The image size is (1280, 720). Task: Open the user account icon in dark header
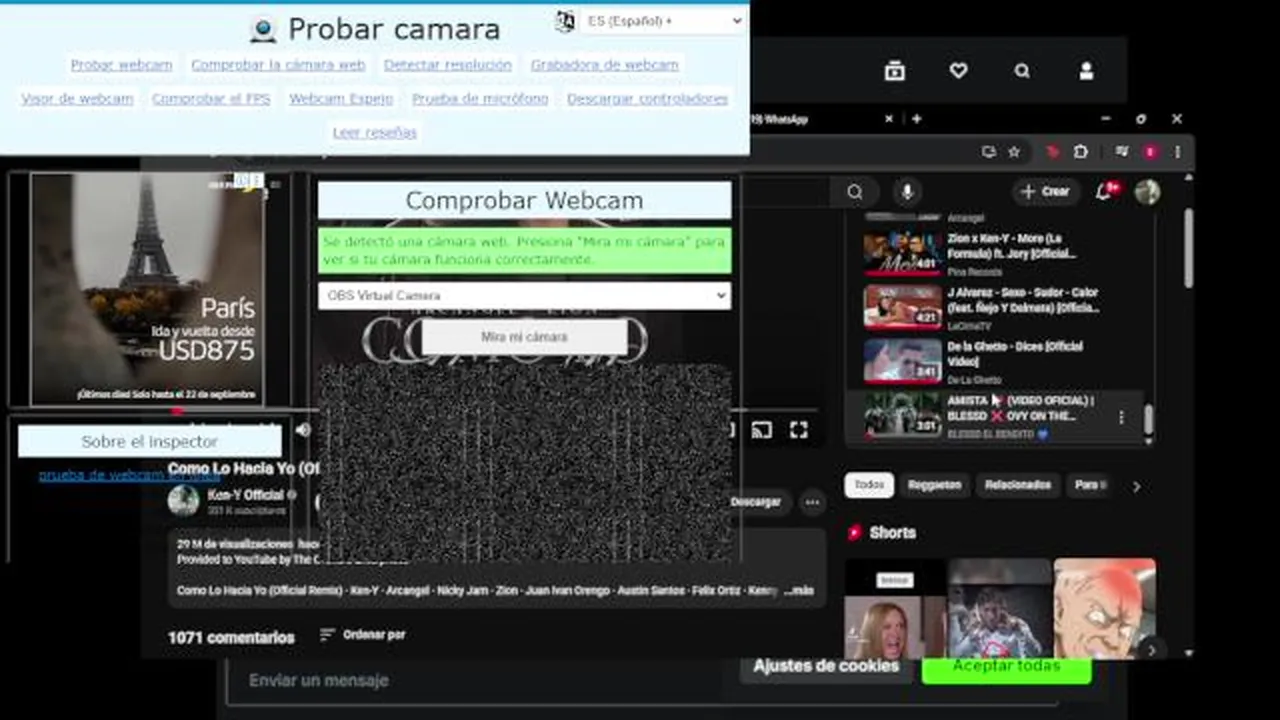1086,71
